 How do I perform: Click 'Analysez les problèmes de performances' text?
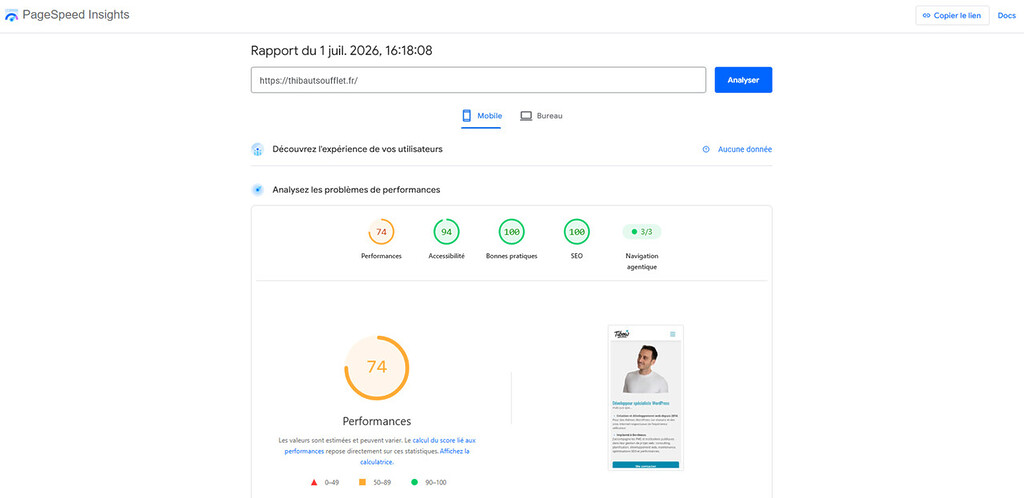tap(356, 190)
